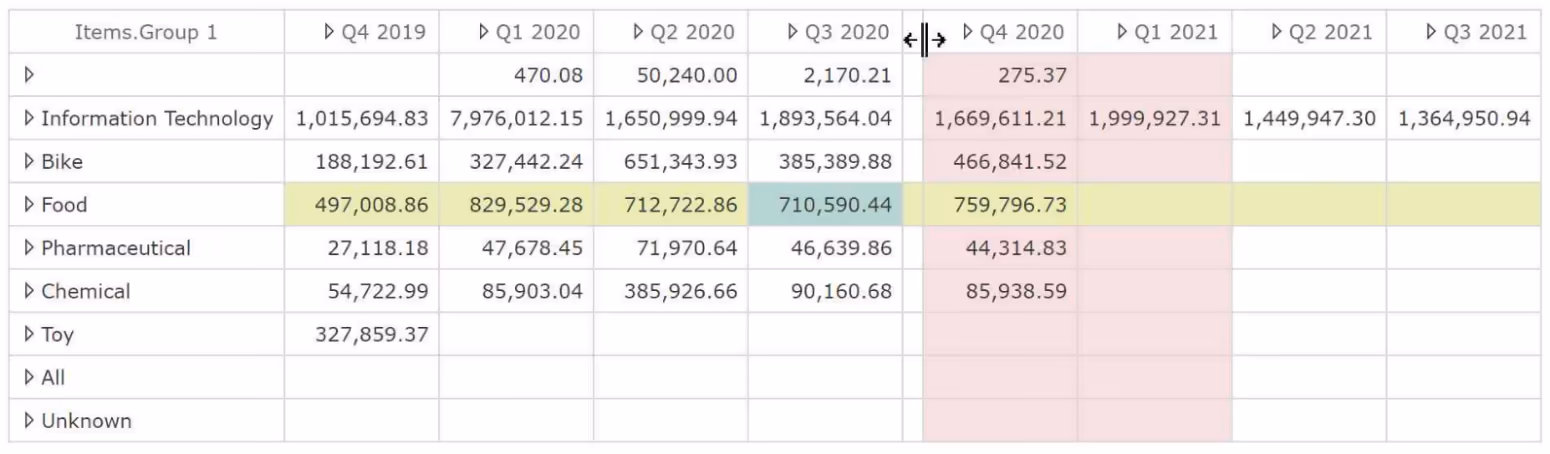
Task: Expand the blank unnamed first row
Action: pos(29,75)
